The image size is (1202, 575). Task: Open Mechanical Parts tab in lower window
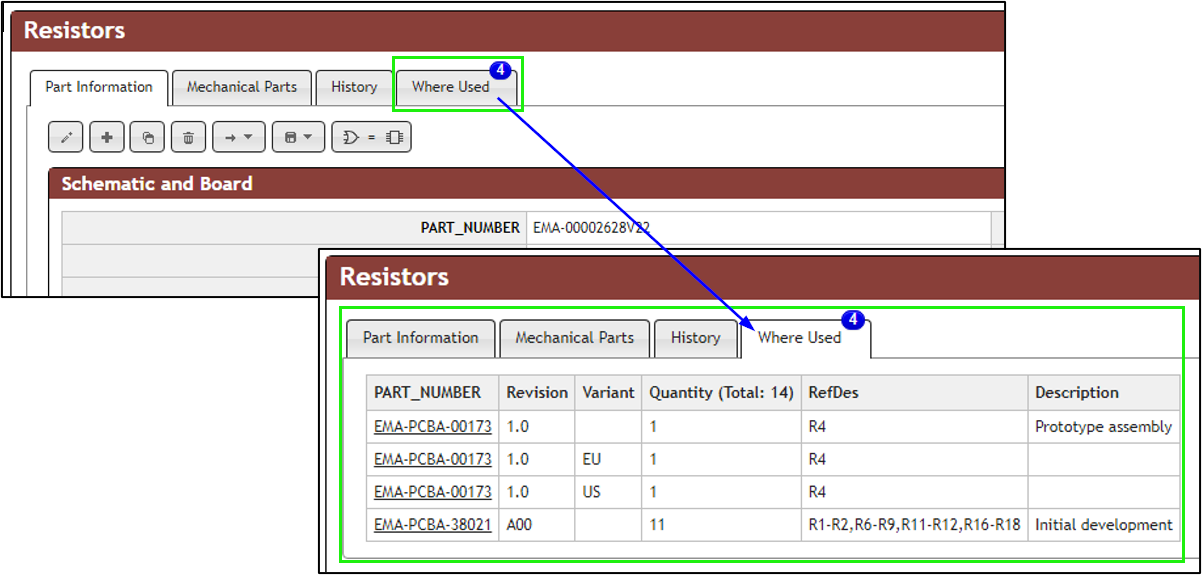coord(574,338)
